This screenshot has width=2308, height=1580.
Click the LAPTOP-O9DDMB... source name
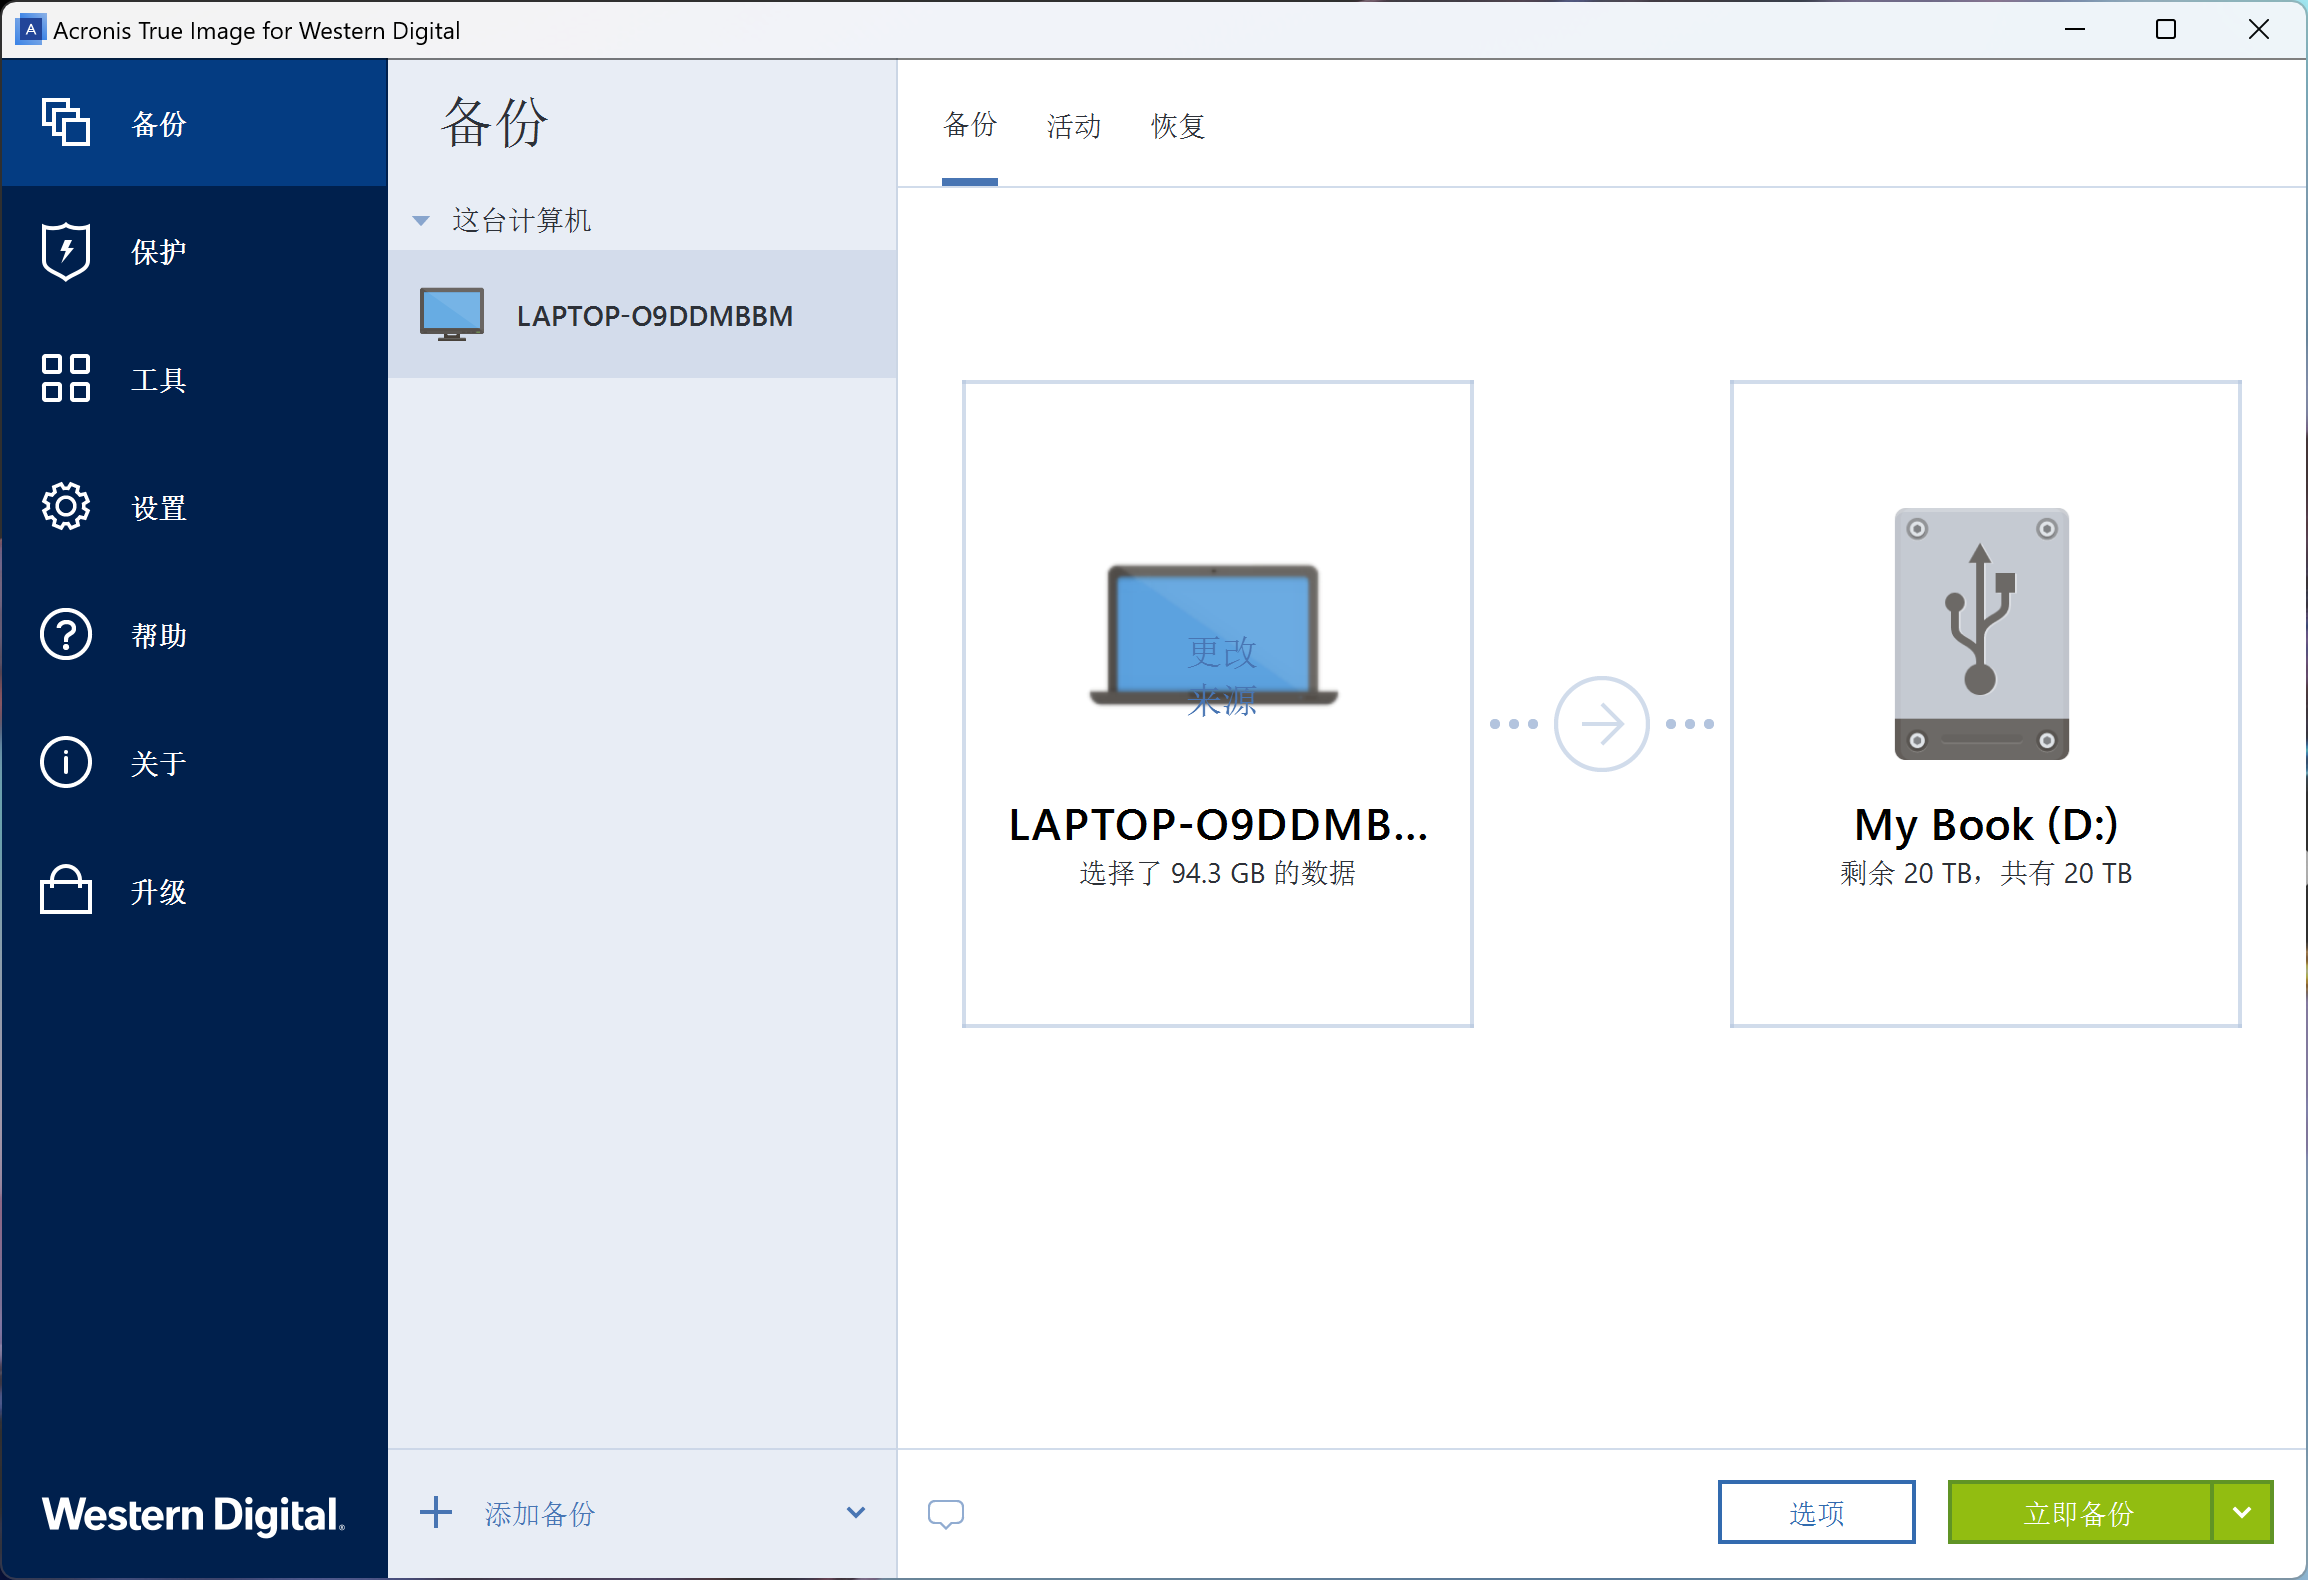pyautogui.click(x=1218, y=825)
